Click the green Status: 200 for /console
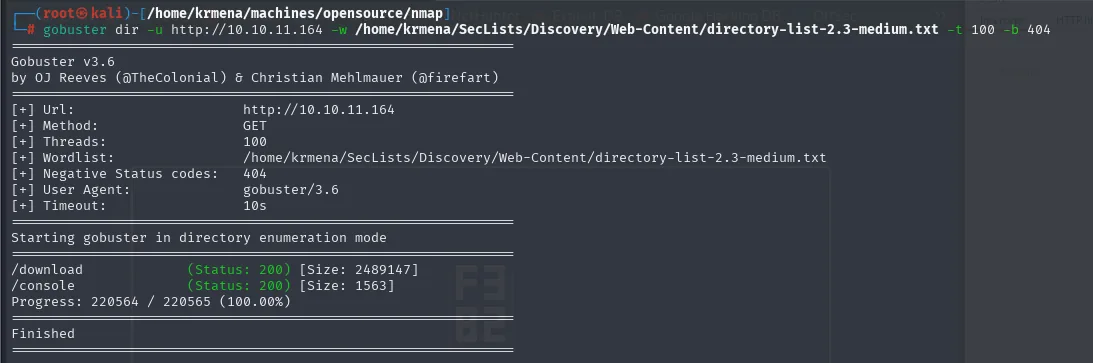This screenshot has width=1093, height=363. click(x=239, y=286)
